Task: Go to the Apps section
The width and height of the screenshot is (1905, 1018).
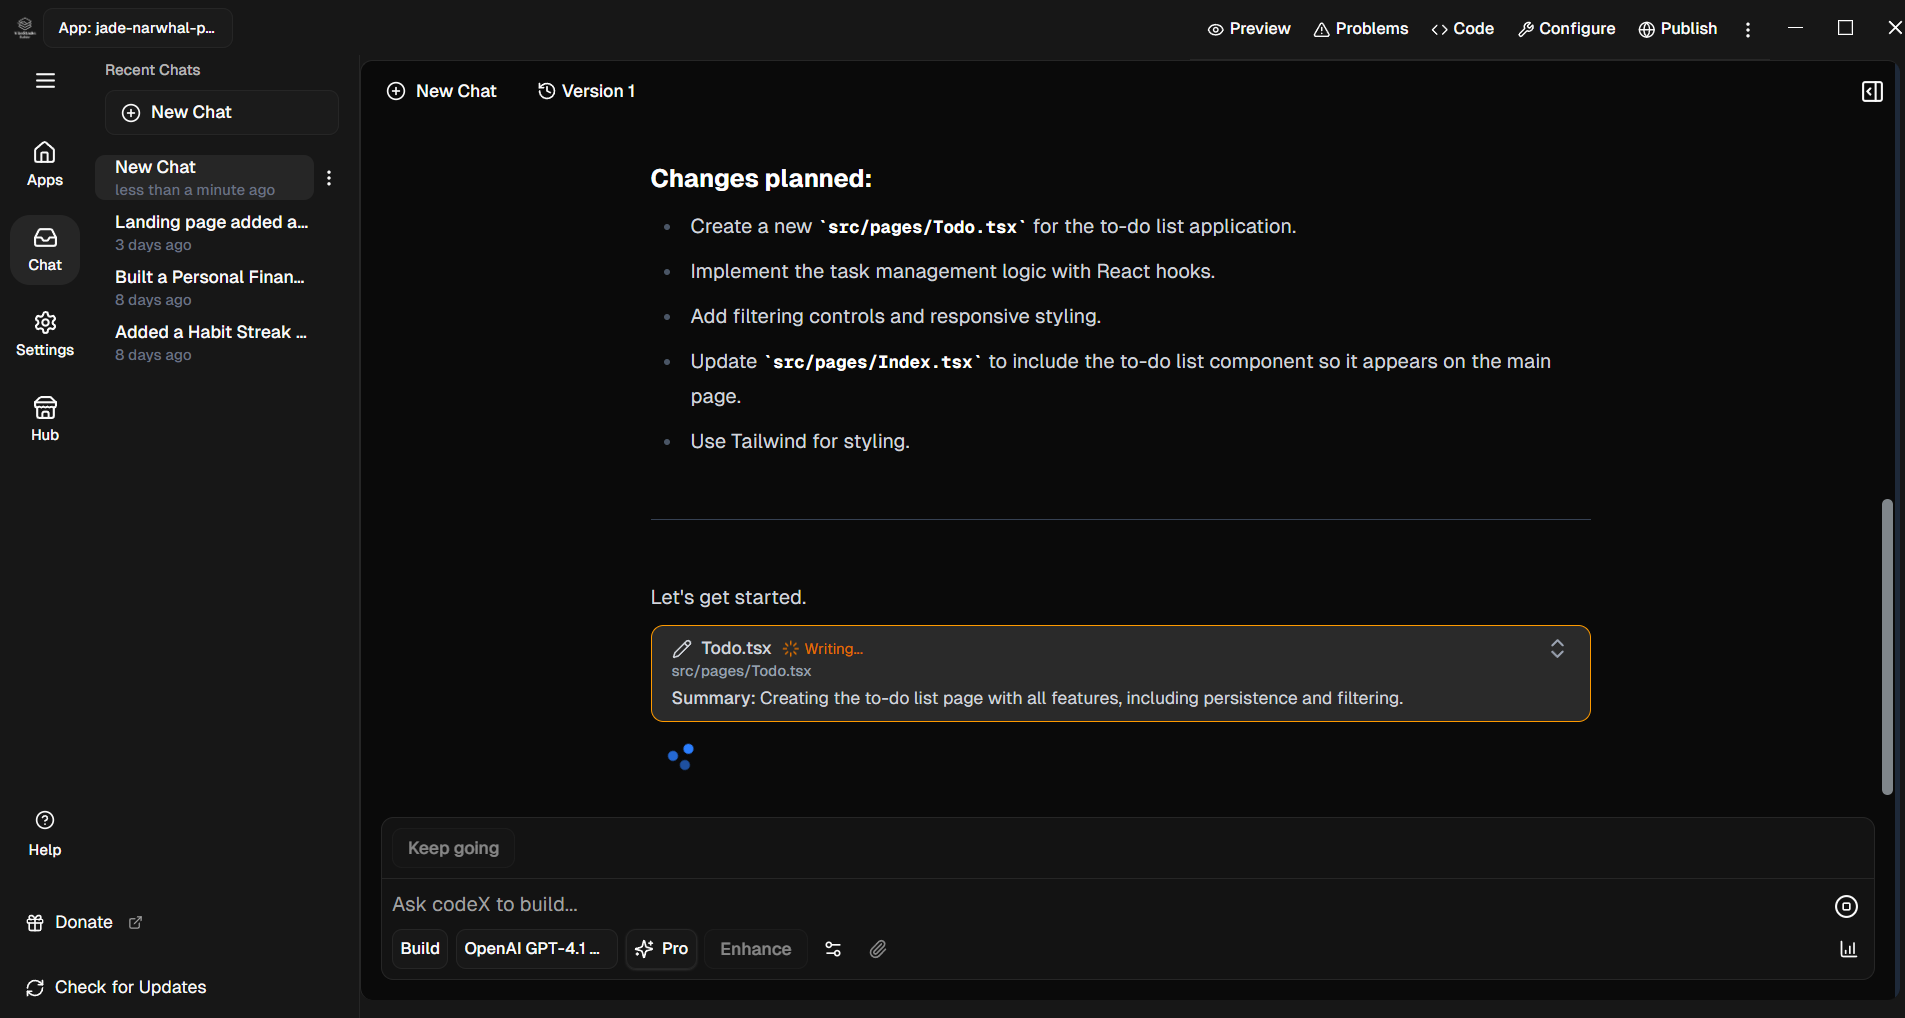Action: click(x=45, y=164)
